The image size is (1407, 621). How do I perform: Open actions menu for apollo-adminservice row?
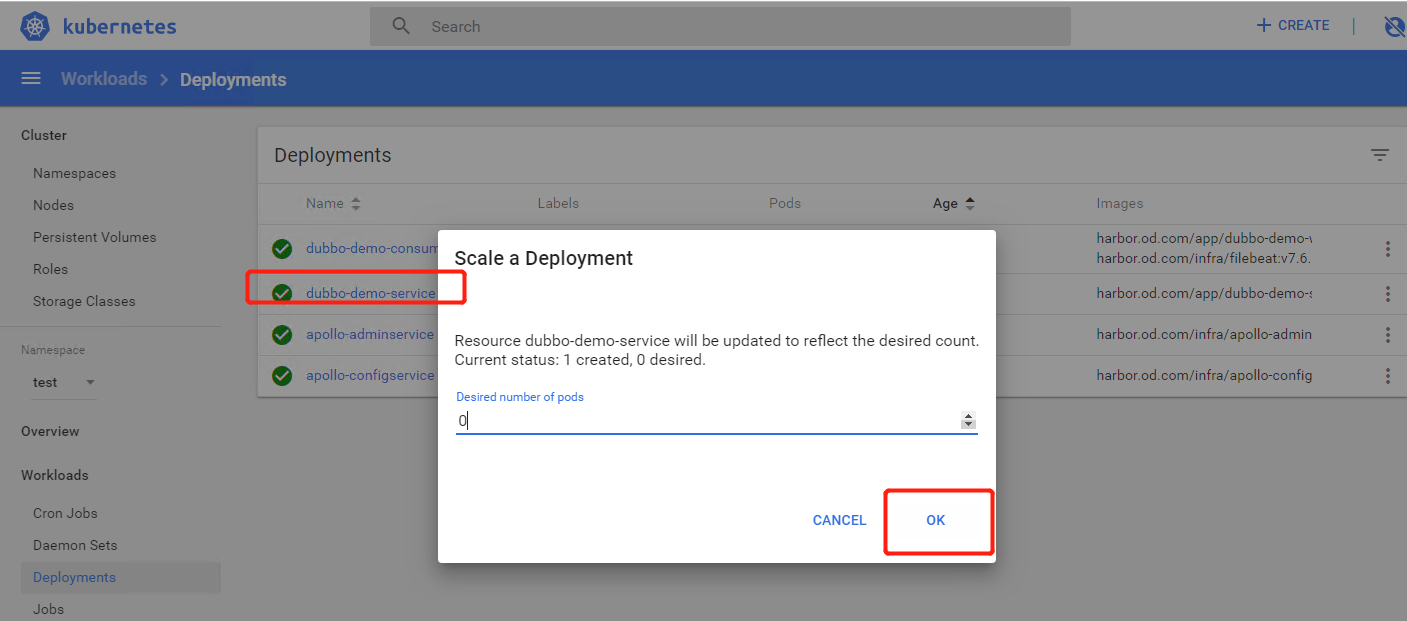click(x=1387, y=335)
